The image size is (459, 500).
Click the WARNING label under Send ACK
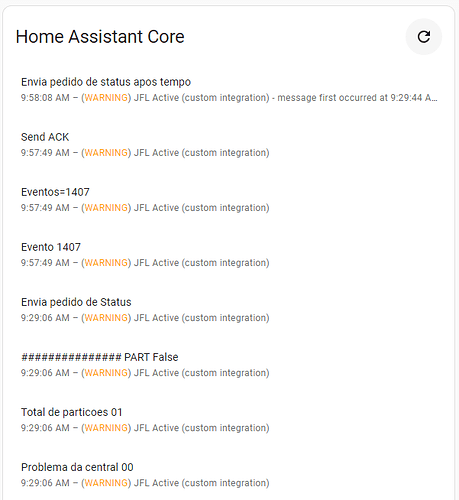click(x=106, y=153)
